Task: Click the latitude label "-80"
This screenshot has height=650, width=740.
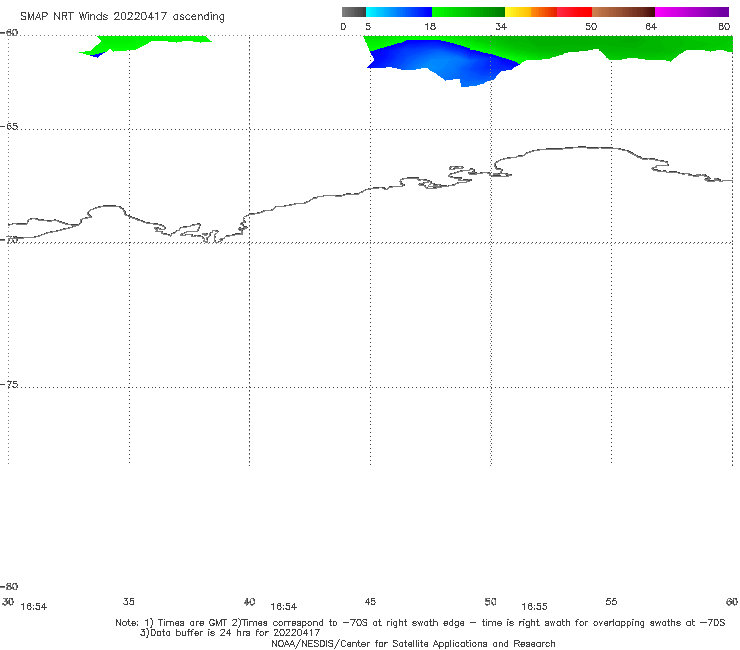Action: 9,587
